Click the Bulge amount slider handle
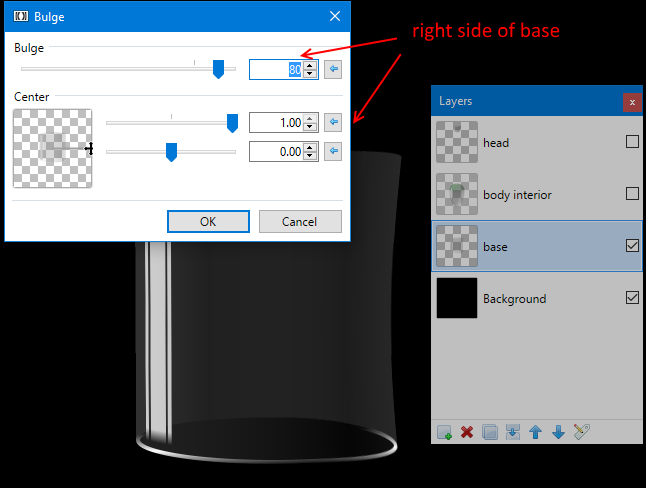This screenshot has height=488, width=646. [218, 69]
